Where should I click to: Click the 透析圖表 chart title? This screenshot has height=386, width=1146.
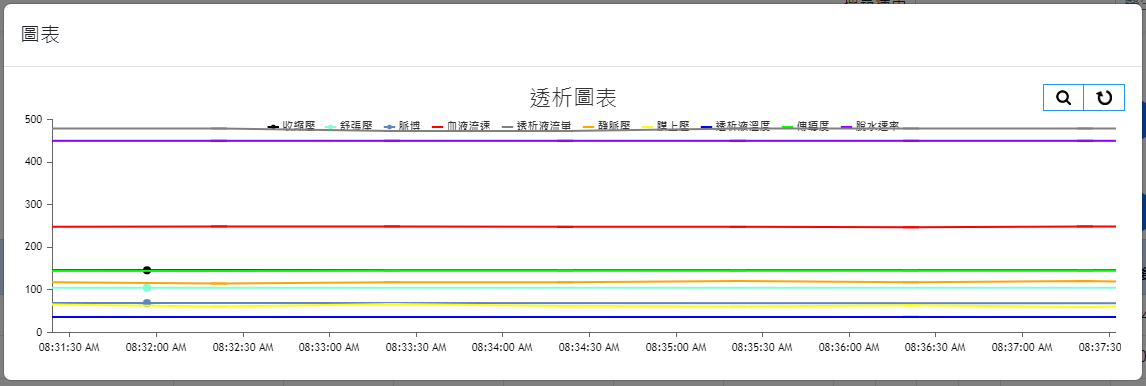574,97
